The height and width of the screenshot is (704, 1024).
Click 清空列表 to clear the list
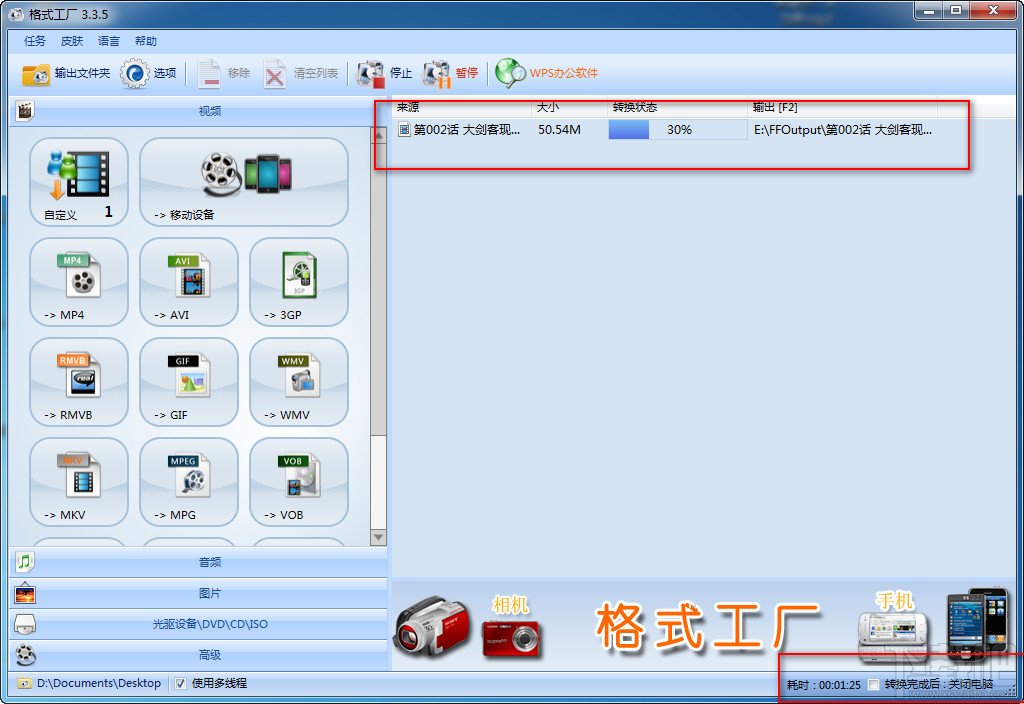tap(301, 73)
